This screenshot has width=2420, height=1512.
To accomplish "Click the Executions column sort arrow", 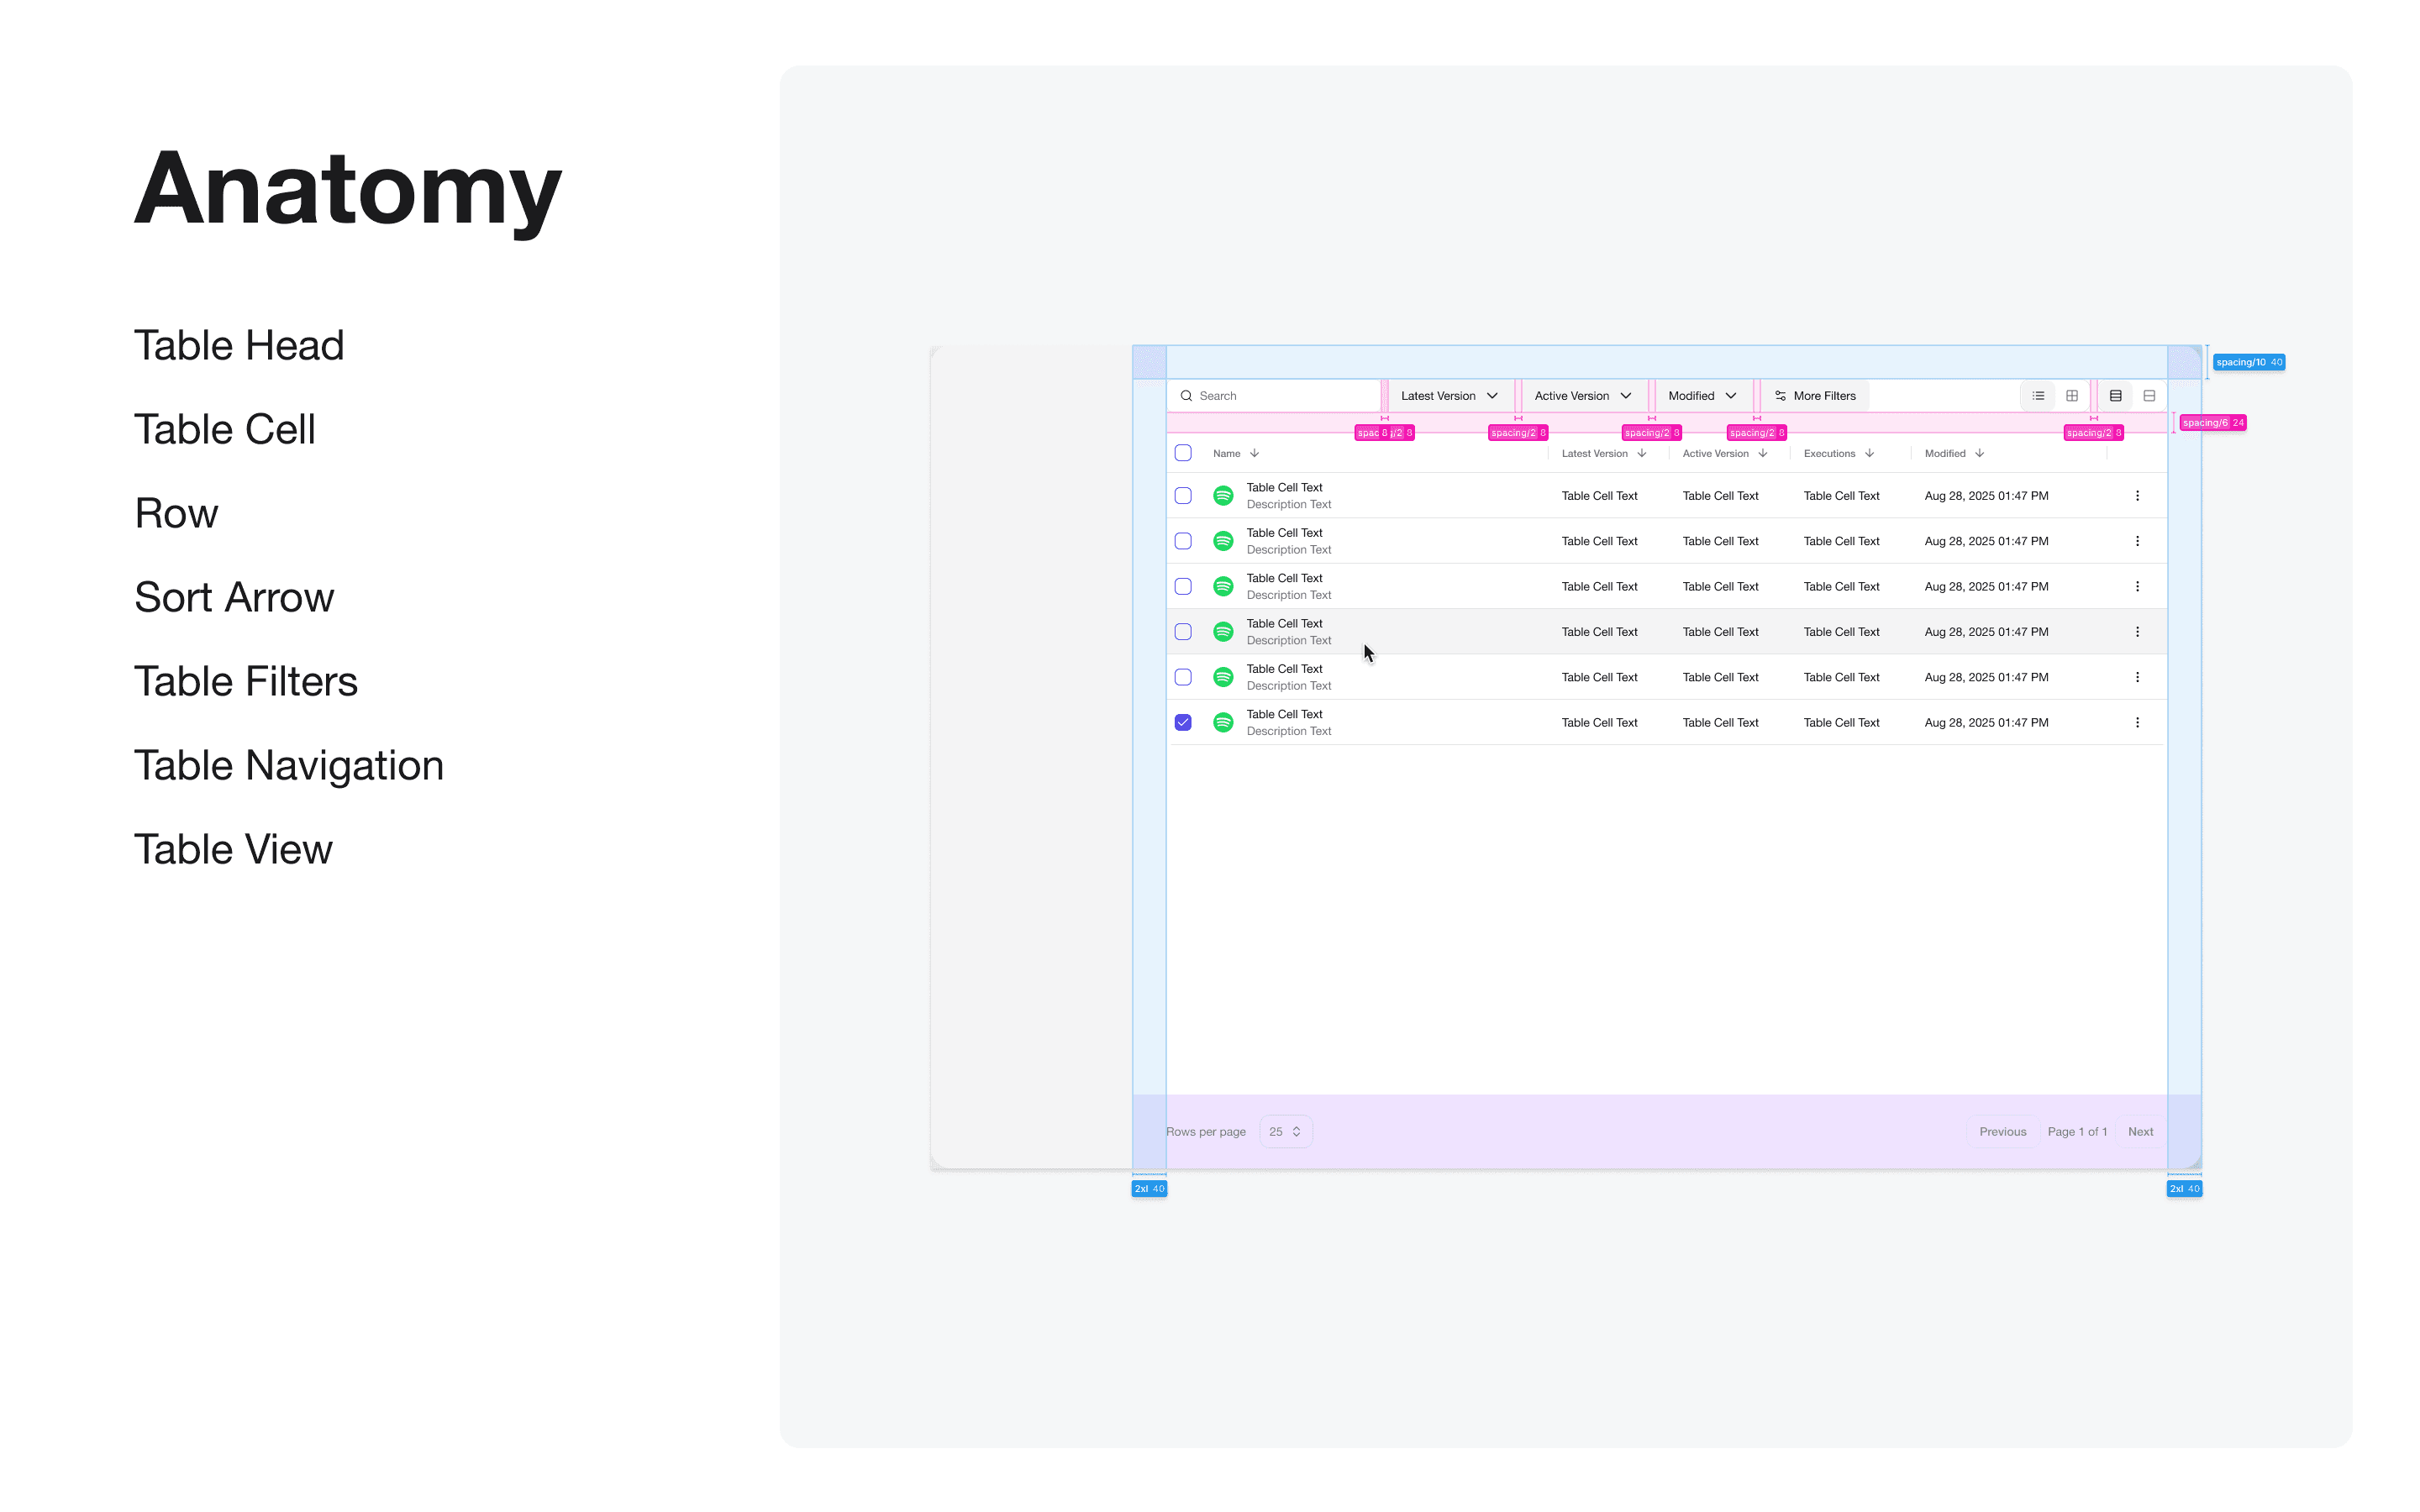I will (x=1869, y=454).
